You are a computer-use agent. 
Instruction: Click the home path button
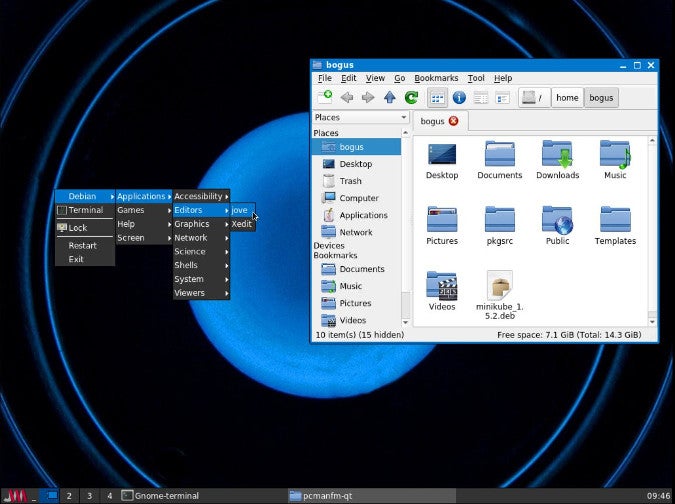(x=567, y=97)
